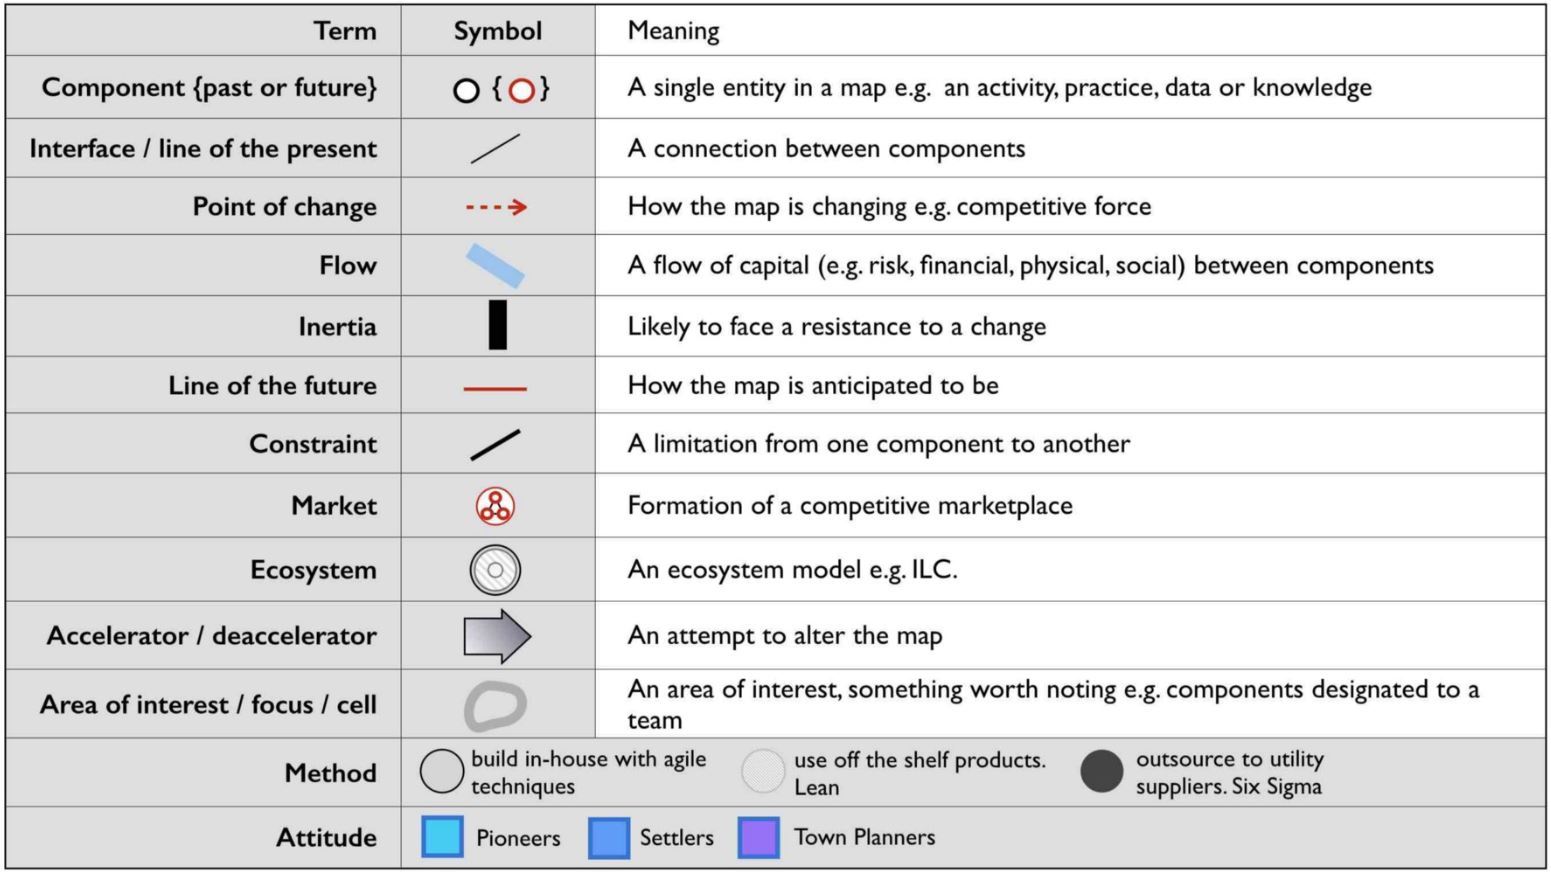Click the Area of interest outline symbol
The width and height of the screenshot is (1551, 875).
pos(495,705)
